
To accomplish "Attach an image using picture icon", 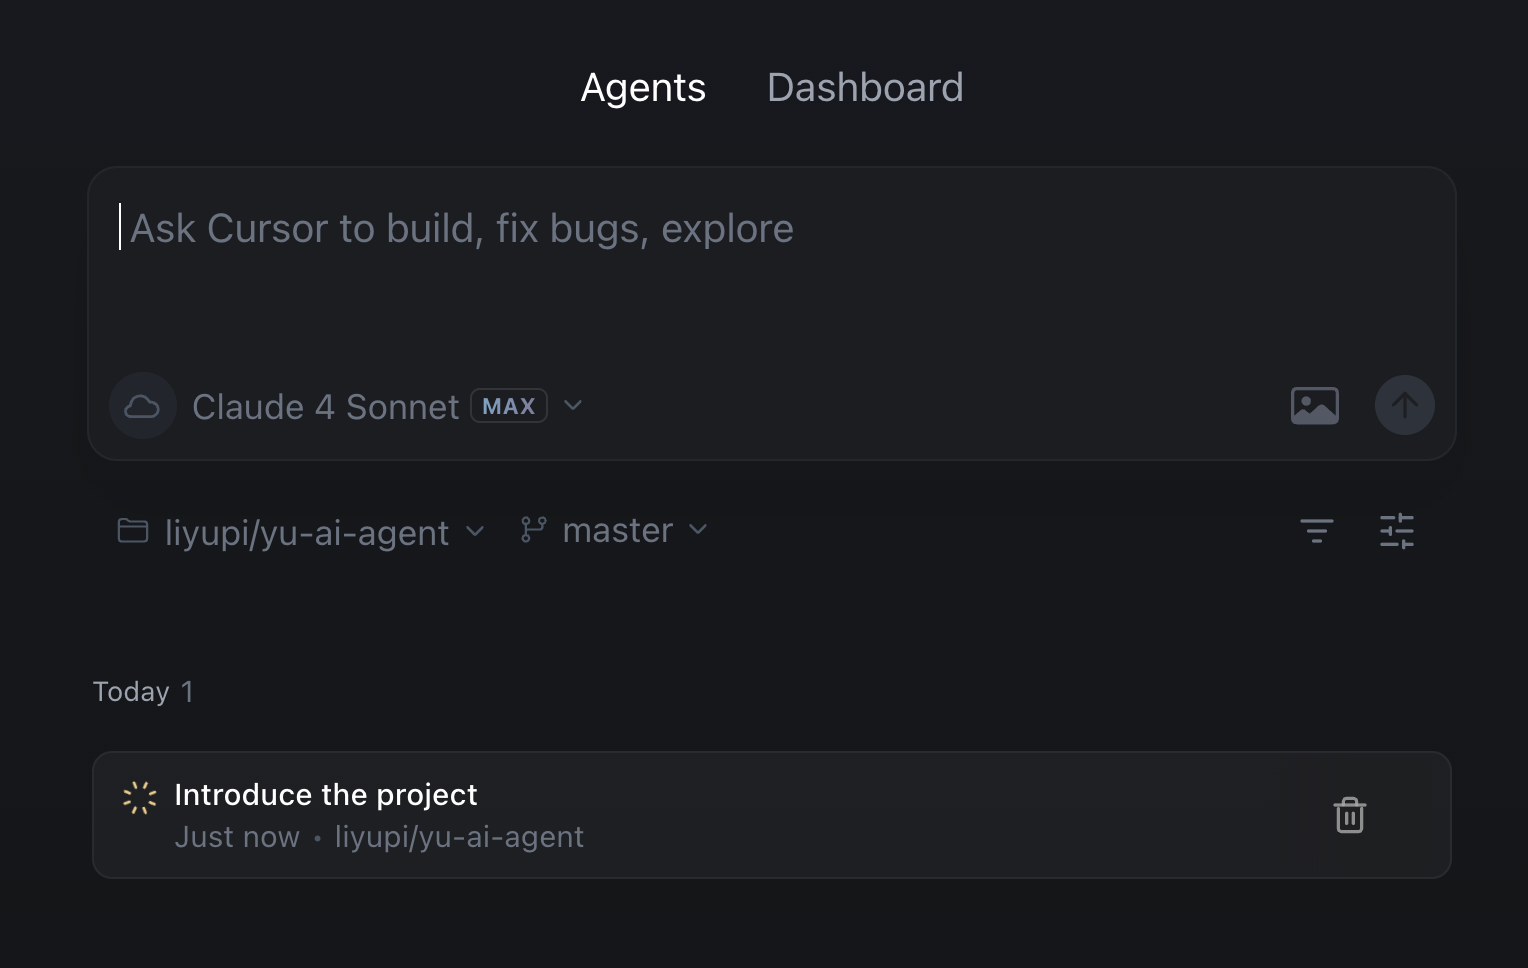I will pos(1314,406).
